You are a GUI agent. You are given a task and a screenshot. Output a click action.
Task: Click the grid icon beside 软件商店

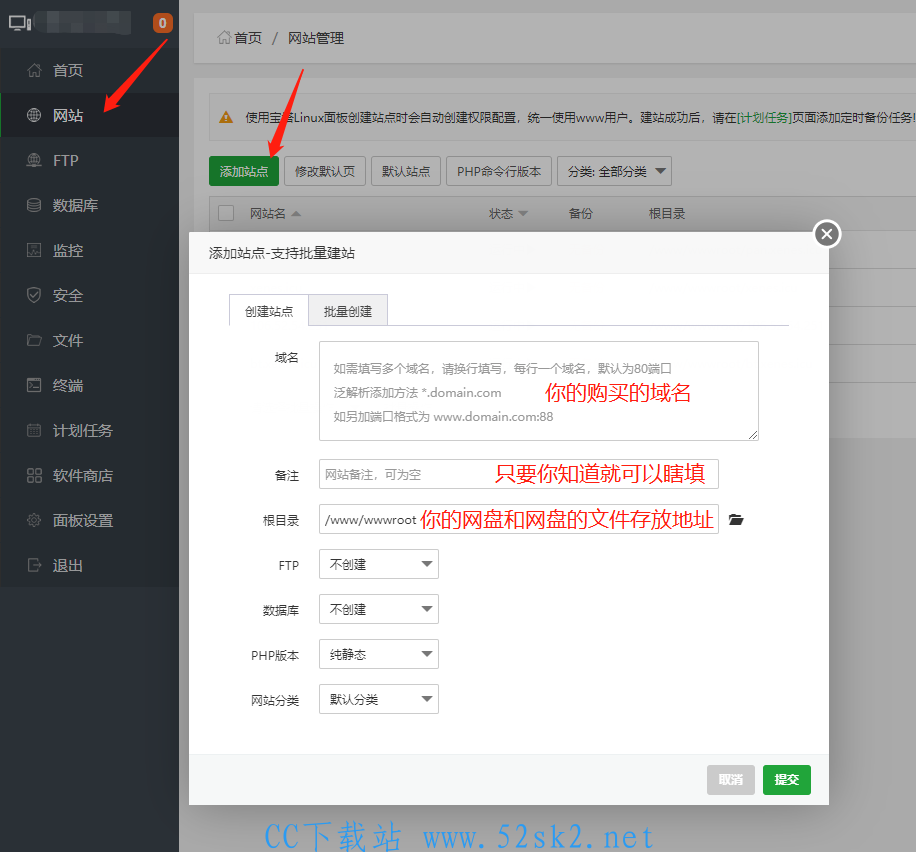pos(34,476)
